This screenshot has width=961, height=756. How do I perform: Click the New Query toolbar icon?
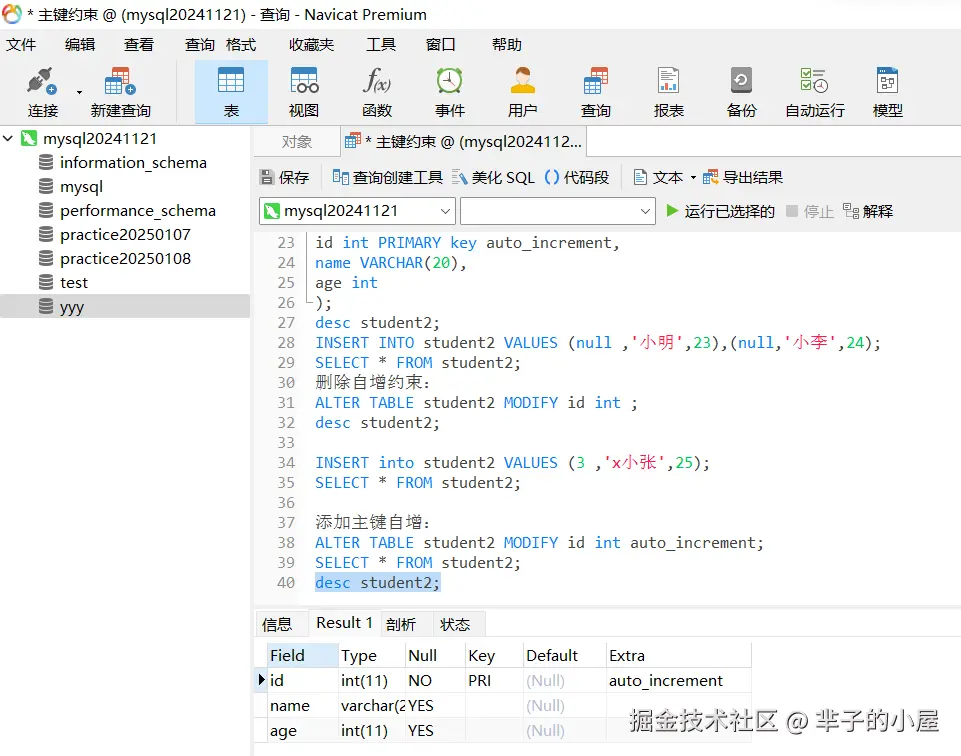tap(120, 81)
